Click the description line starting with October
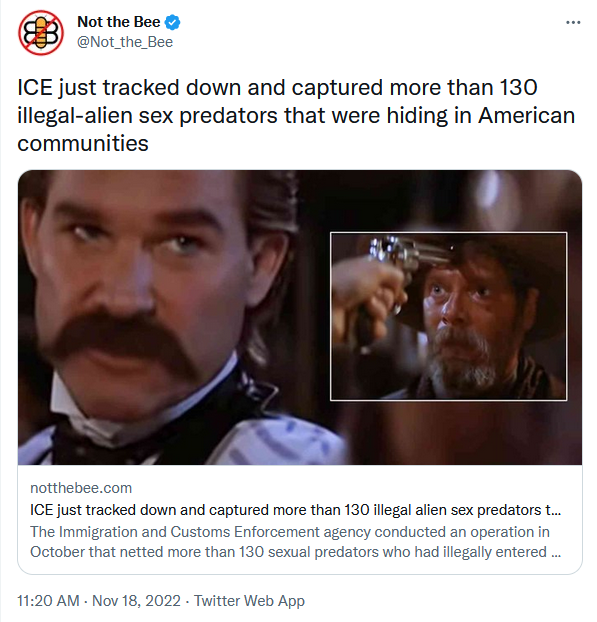 [x=296, y=552]
